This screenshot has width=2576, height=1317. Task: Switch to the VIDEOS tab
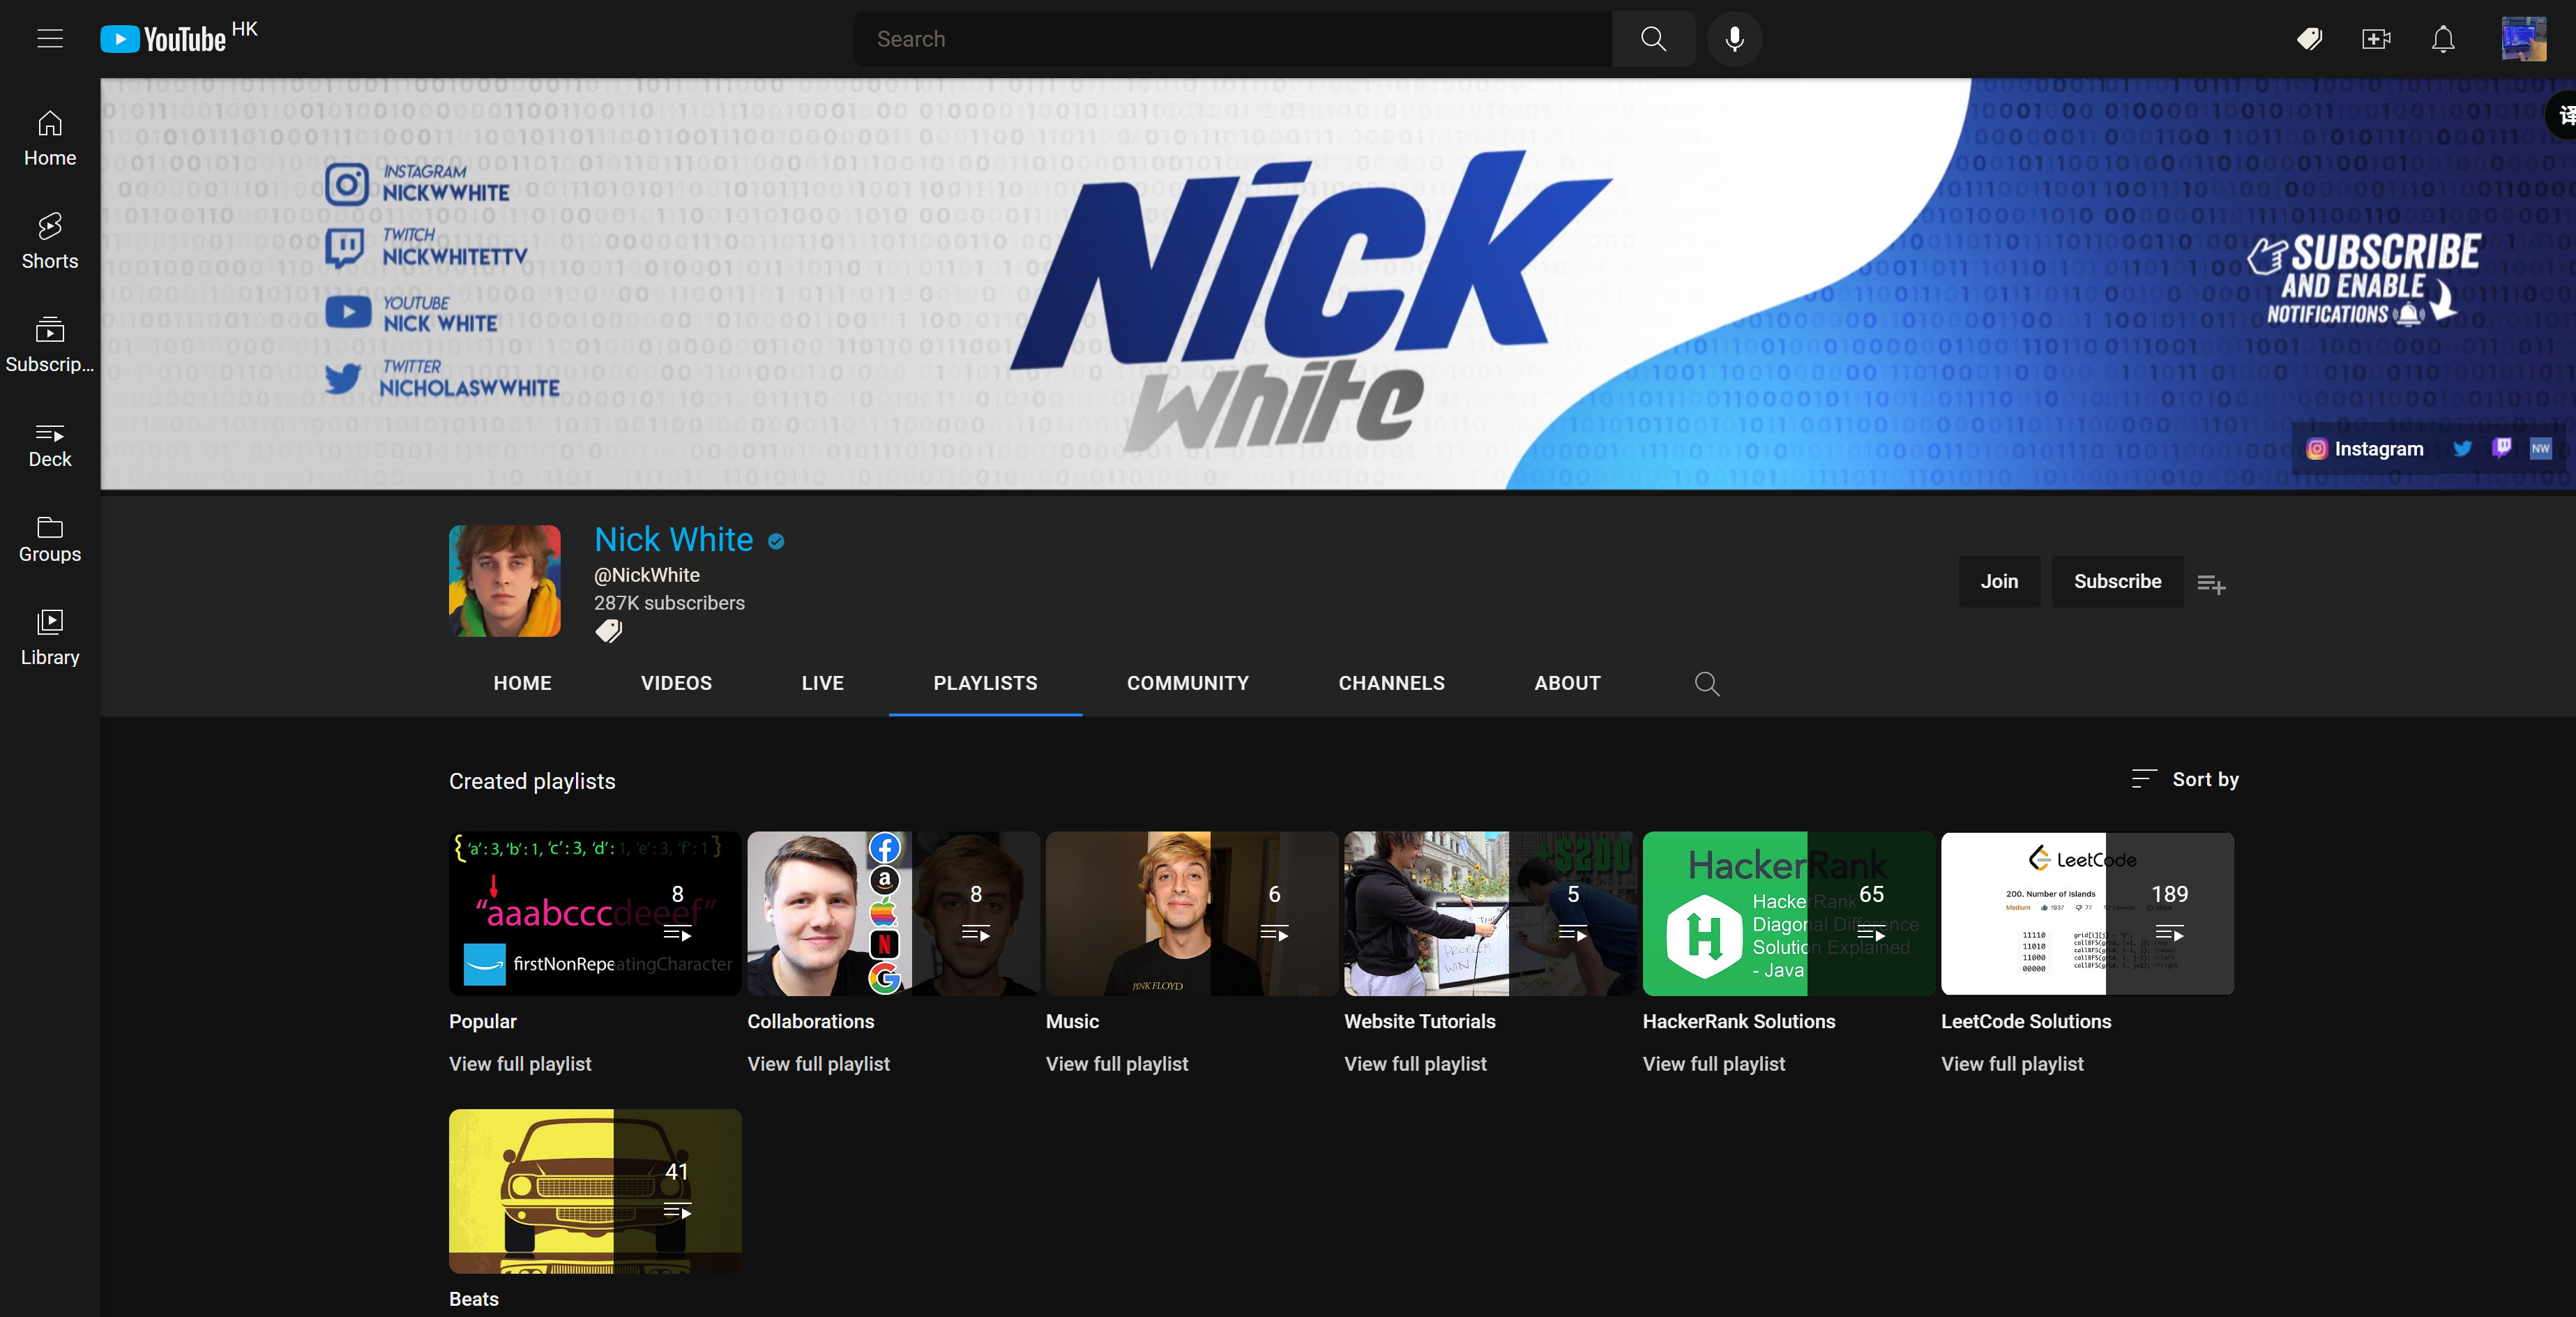pyautogui.click(x=676, y=683)
